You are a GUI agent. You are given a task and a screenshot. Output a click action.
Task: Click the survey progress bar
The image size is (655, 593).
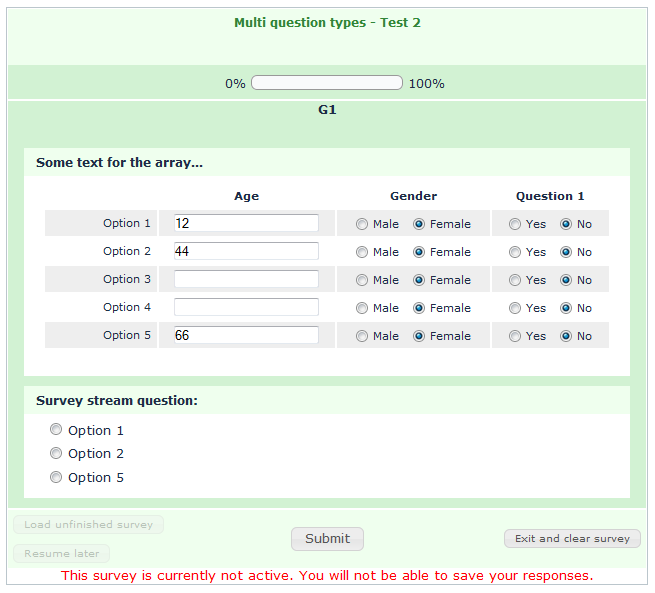coord(327,83)
